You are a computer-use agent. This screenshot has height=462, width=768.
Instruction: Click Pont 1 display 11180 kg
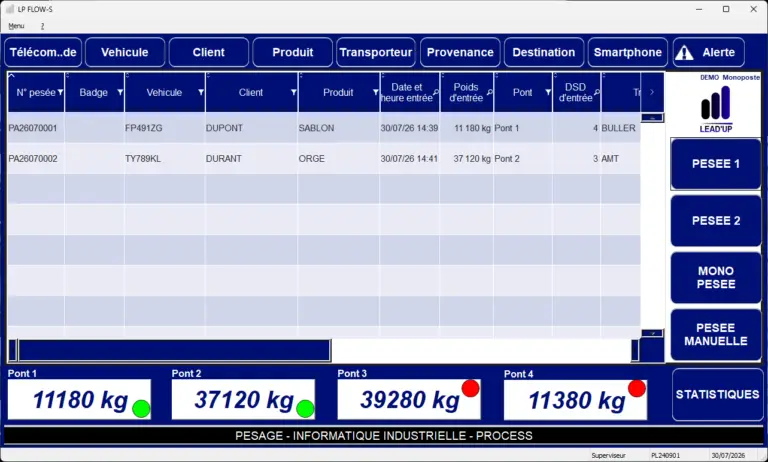(79, 400)
